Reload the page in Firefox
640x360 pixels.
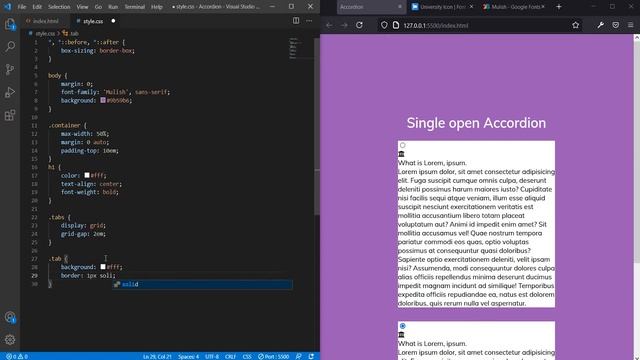359,25
